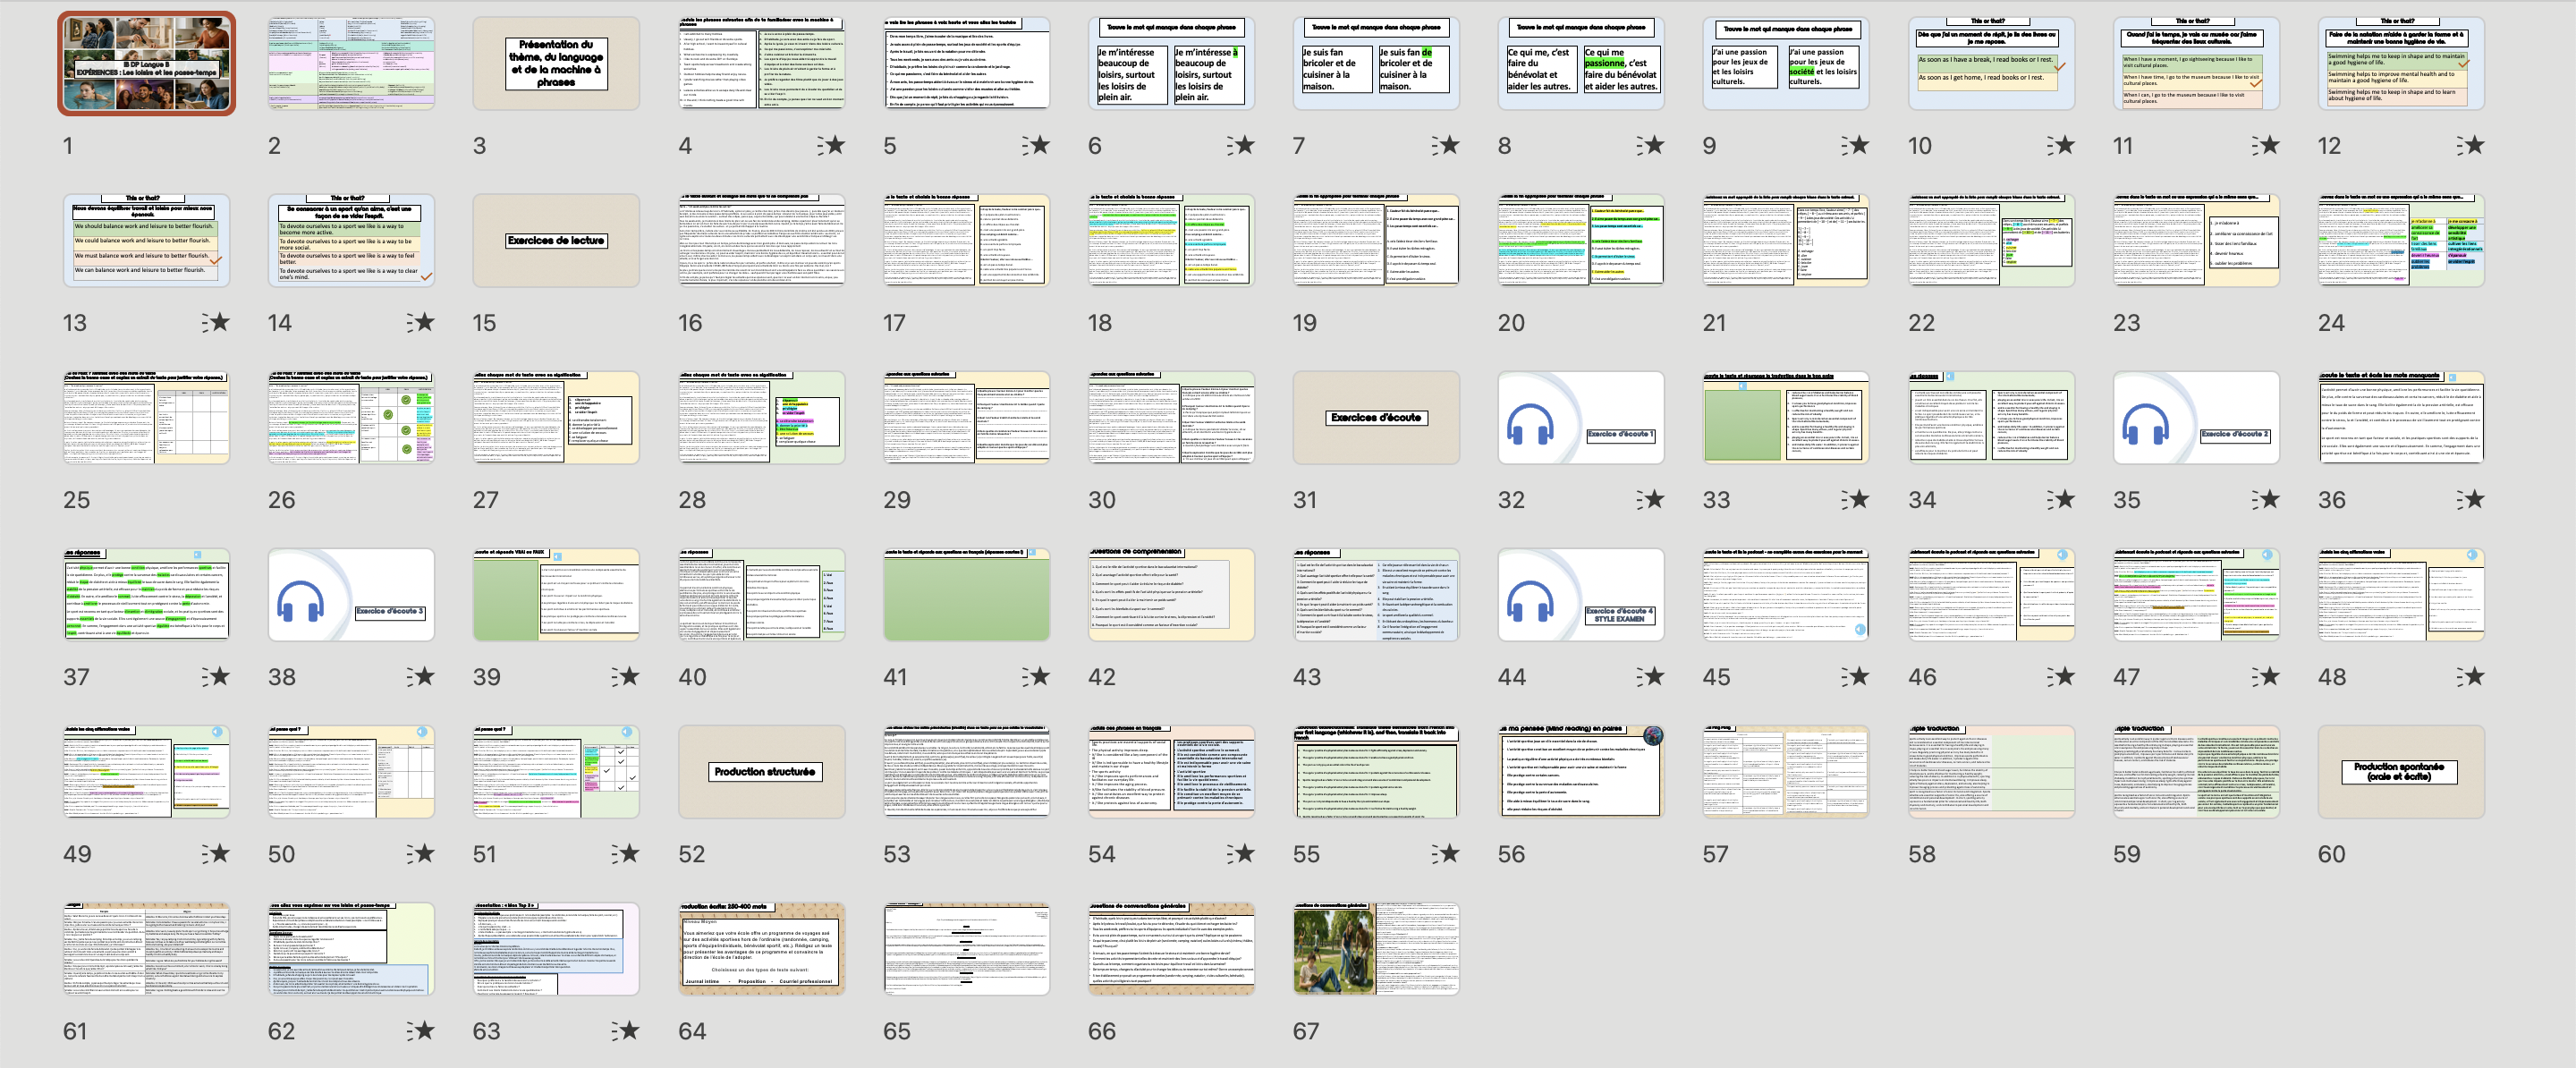Click the animation star icon for slide 32

(x=1651, y=500)
